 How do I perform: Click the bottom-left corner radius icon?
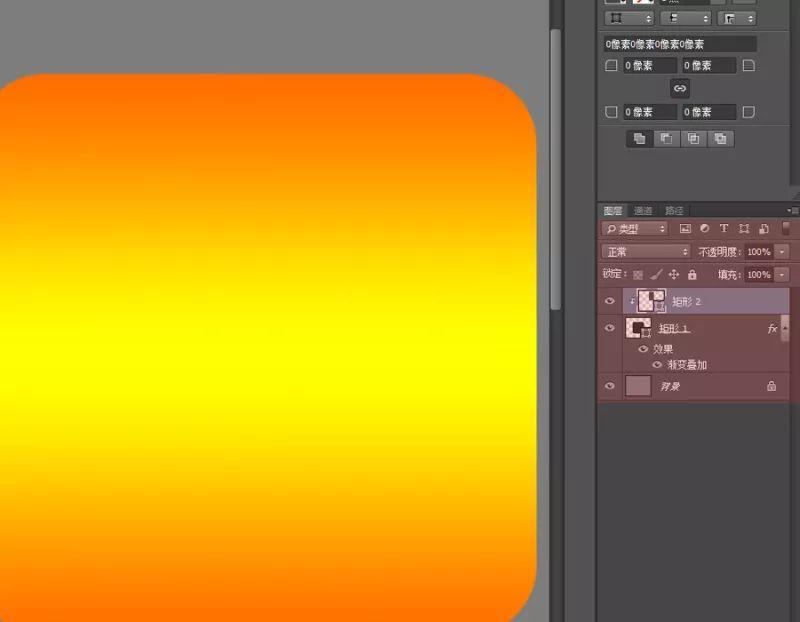pyautogui.click(x=611, y=112)
